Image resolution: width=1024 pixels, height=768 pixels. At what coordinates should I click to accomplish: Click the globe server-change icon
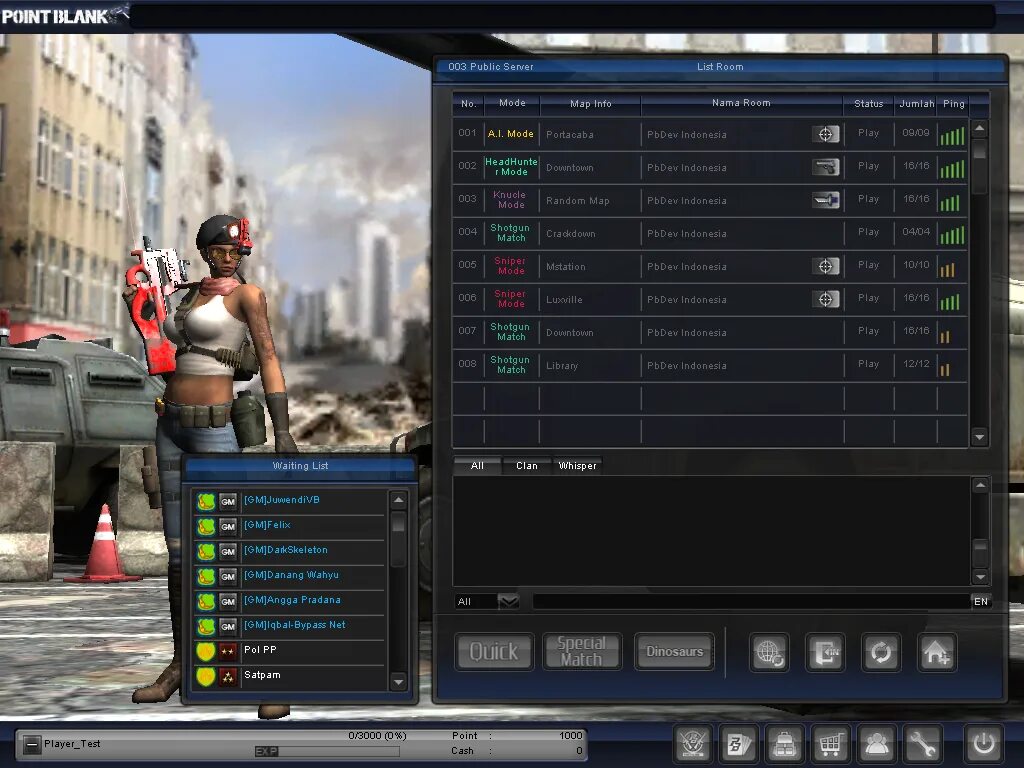coord(769,652)
